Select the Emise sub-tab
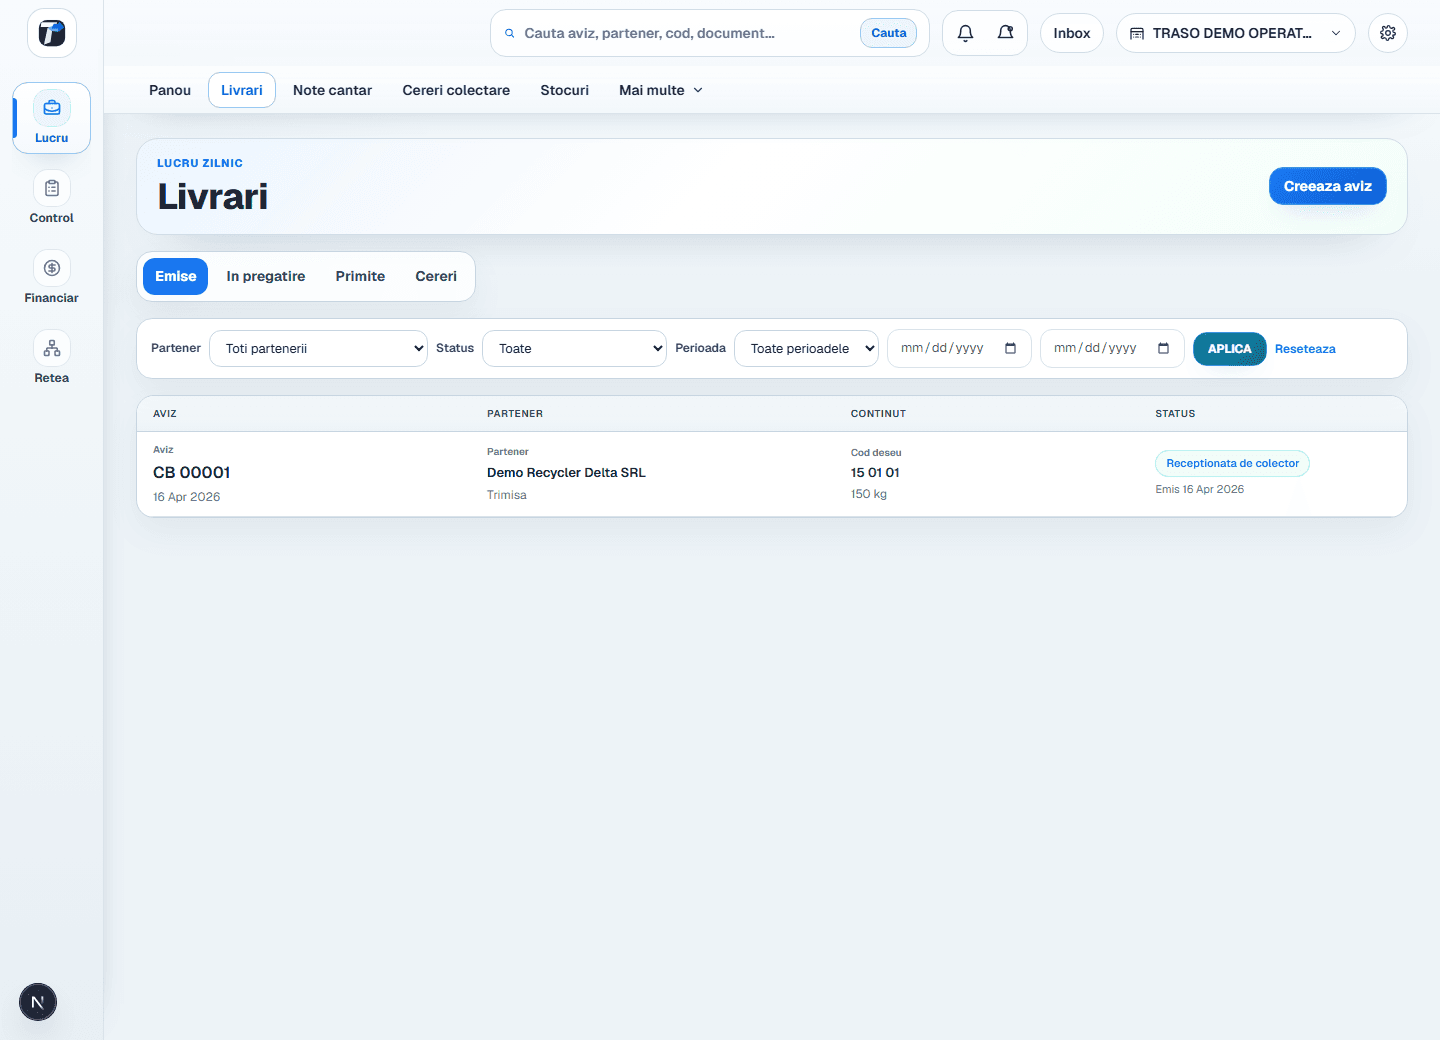This screenshot has height=1040, width=1440. (175, 276)
